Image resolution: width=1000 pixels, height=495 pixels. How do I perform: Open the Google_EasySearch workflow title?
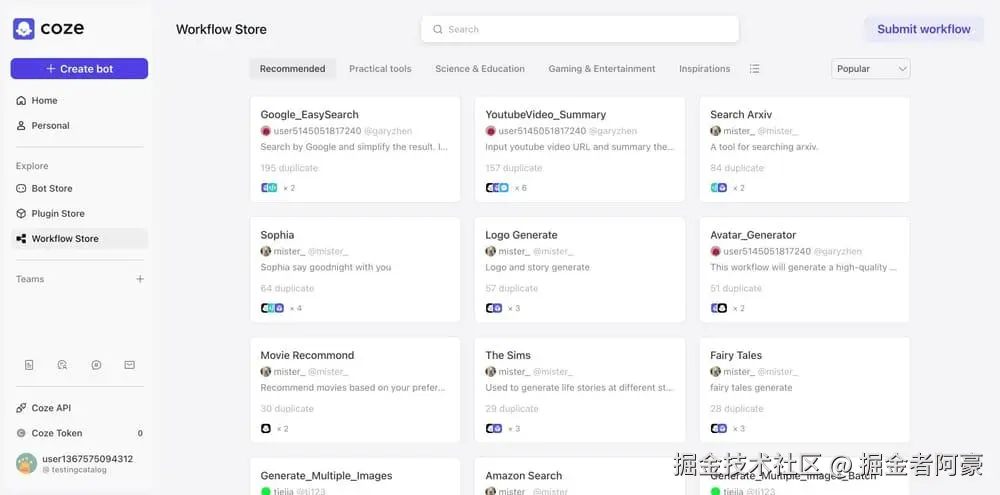coord(309,115)
